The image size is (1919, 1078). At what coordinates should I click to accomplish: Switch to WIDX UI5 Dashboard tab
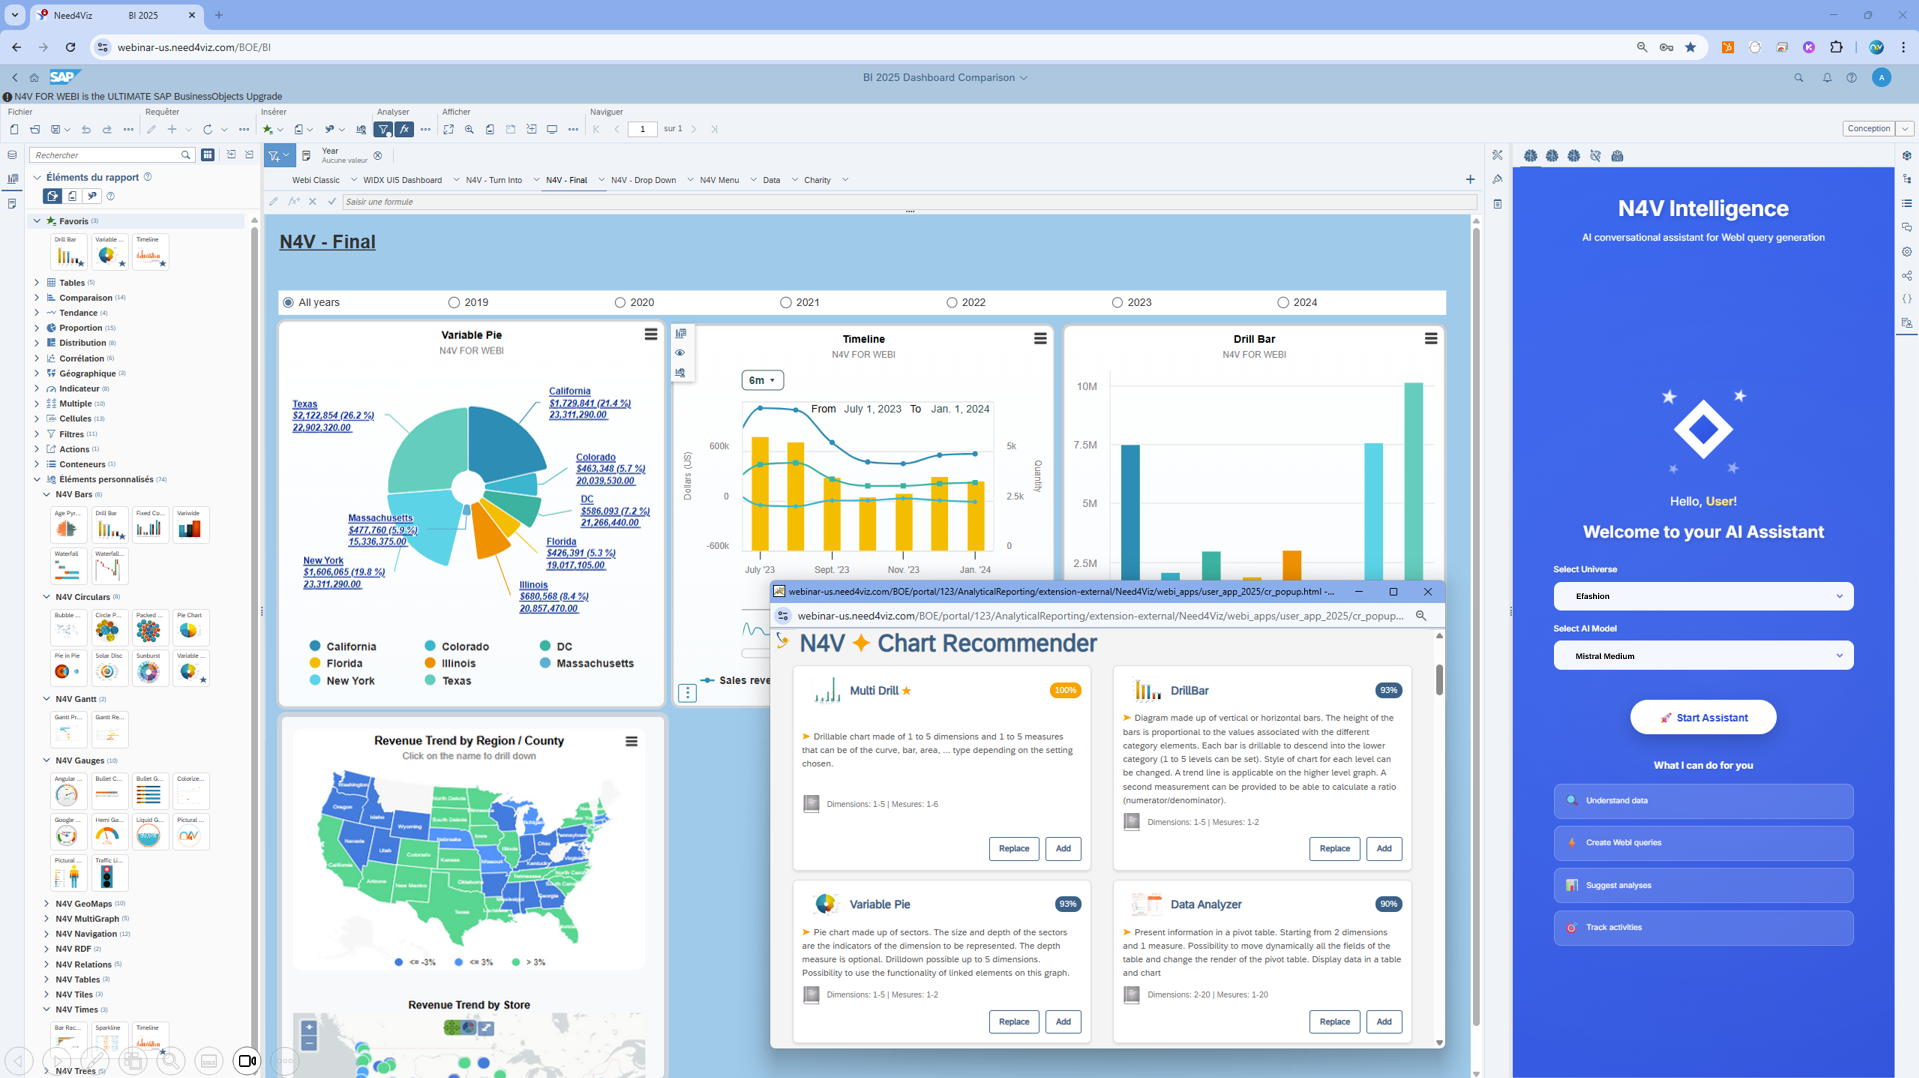402,180
